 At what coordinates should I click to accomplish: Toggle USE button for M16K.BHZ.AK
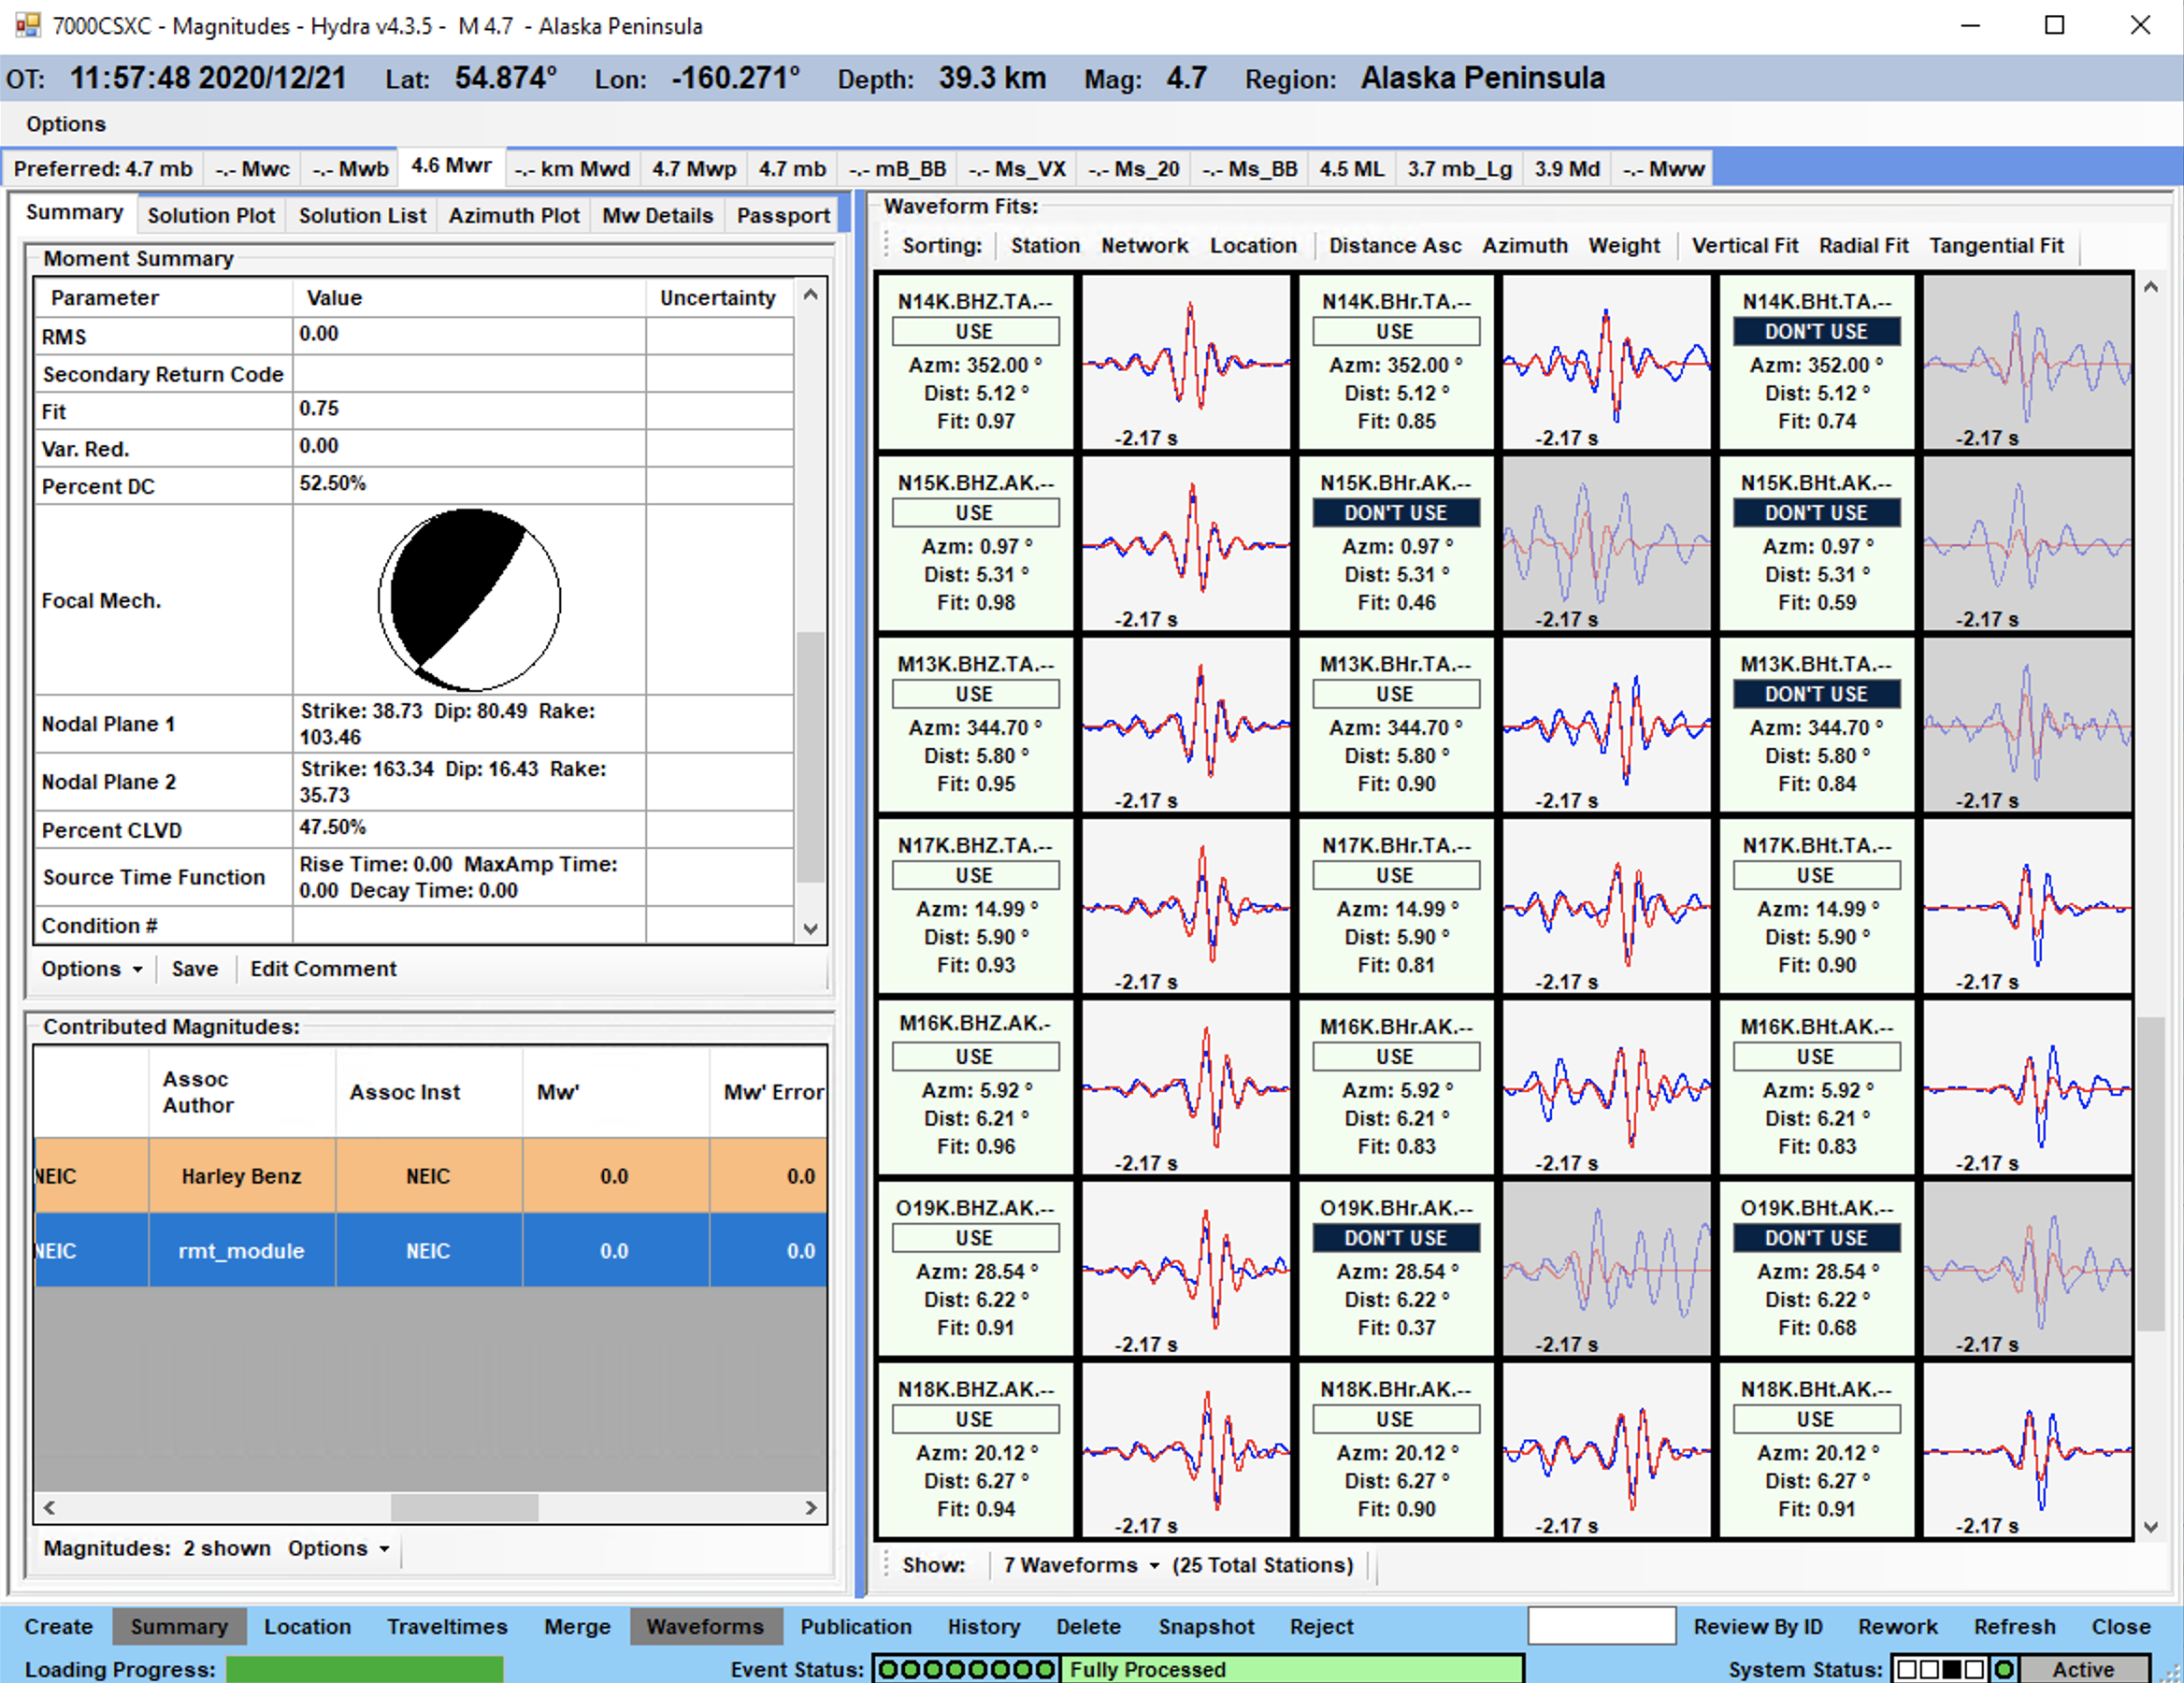[975, 1056]
